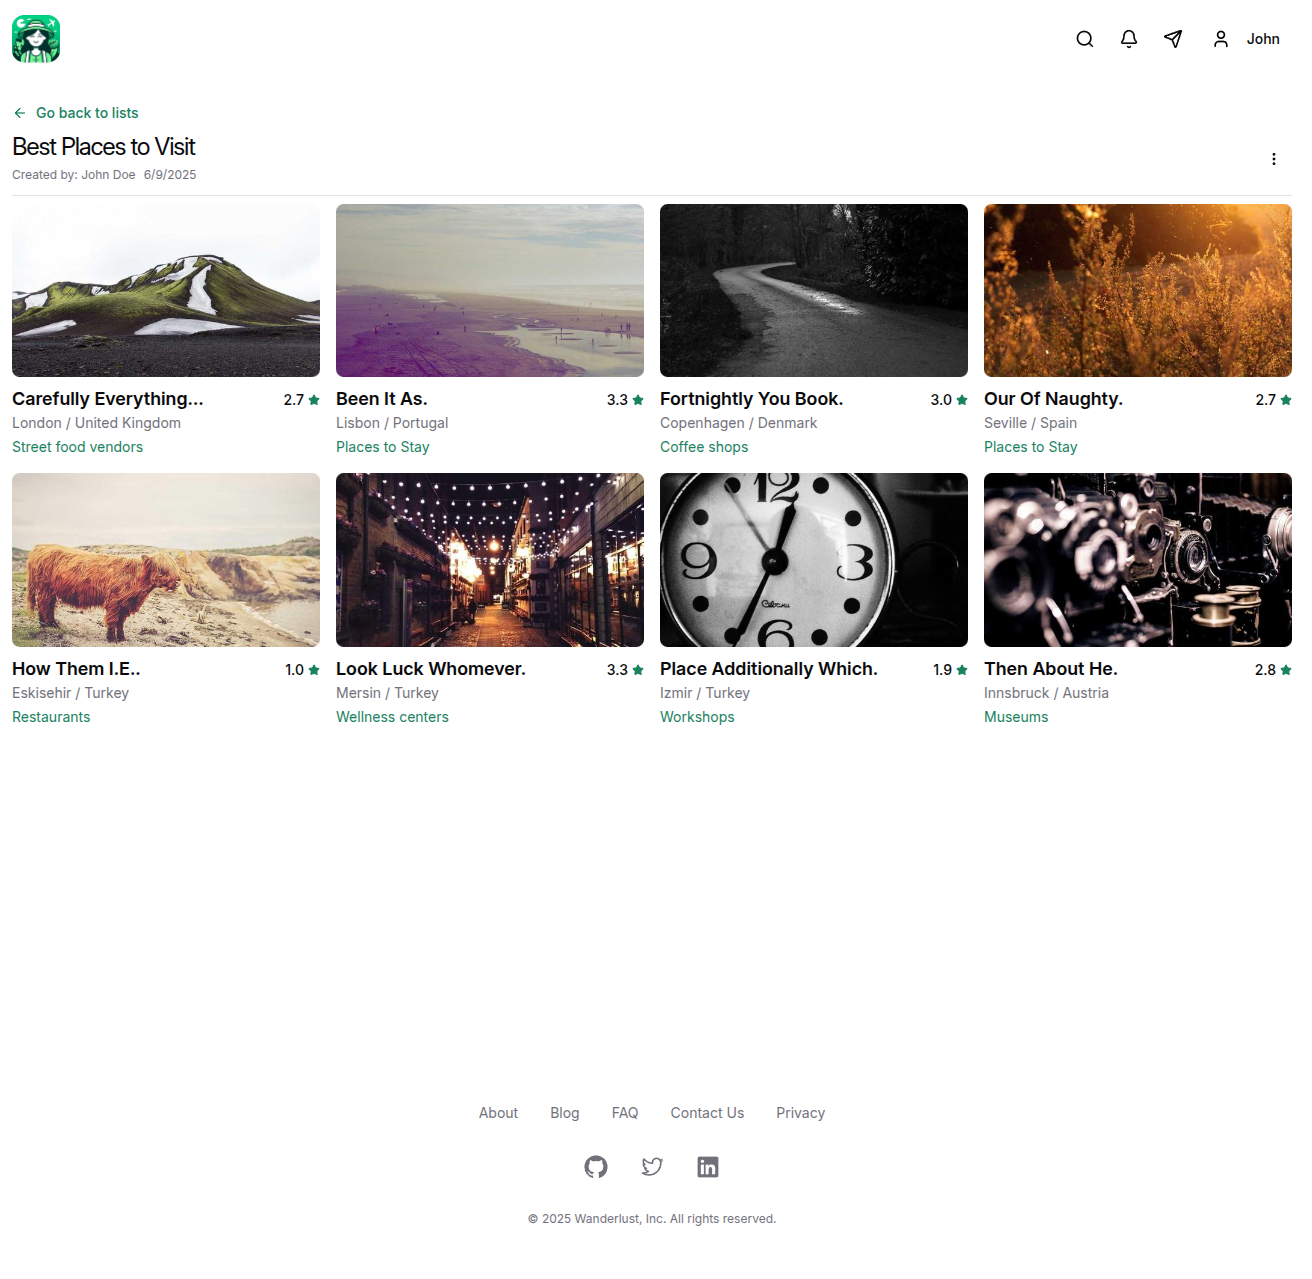Open the Privacy footer link

pos(801,1113)
